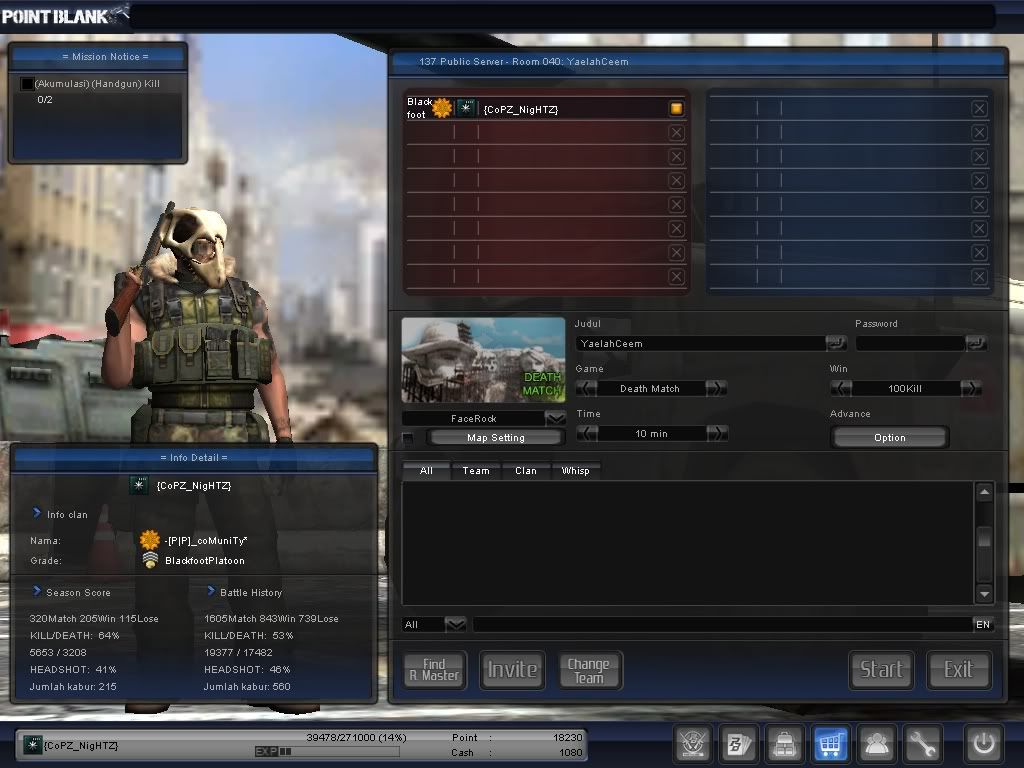The image size is (1024, 768).
Task: Switch to the Whisp chat tab
Action: tap(575, 470)
